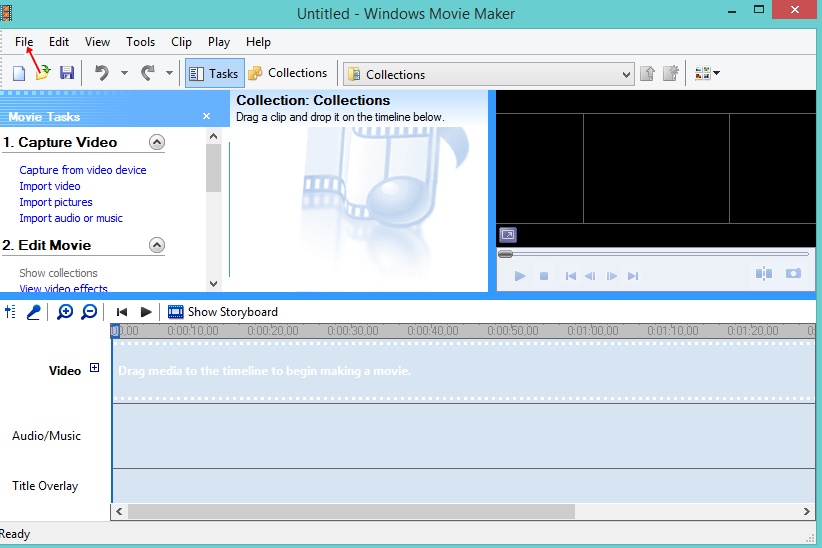Click the Show Storyboard button

(x=223, y=312)
